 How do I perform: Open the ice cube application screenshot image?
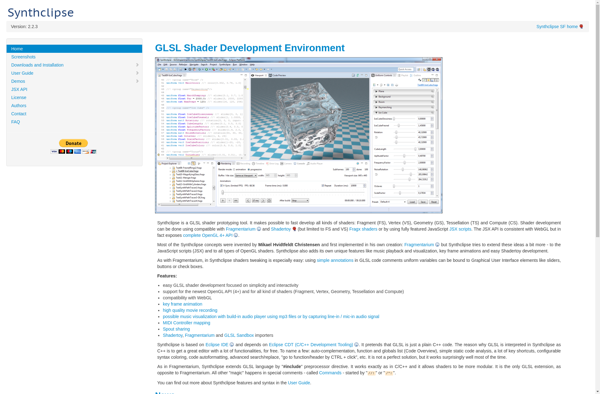click(x=299, y=135)
